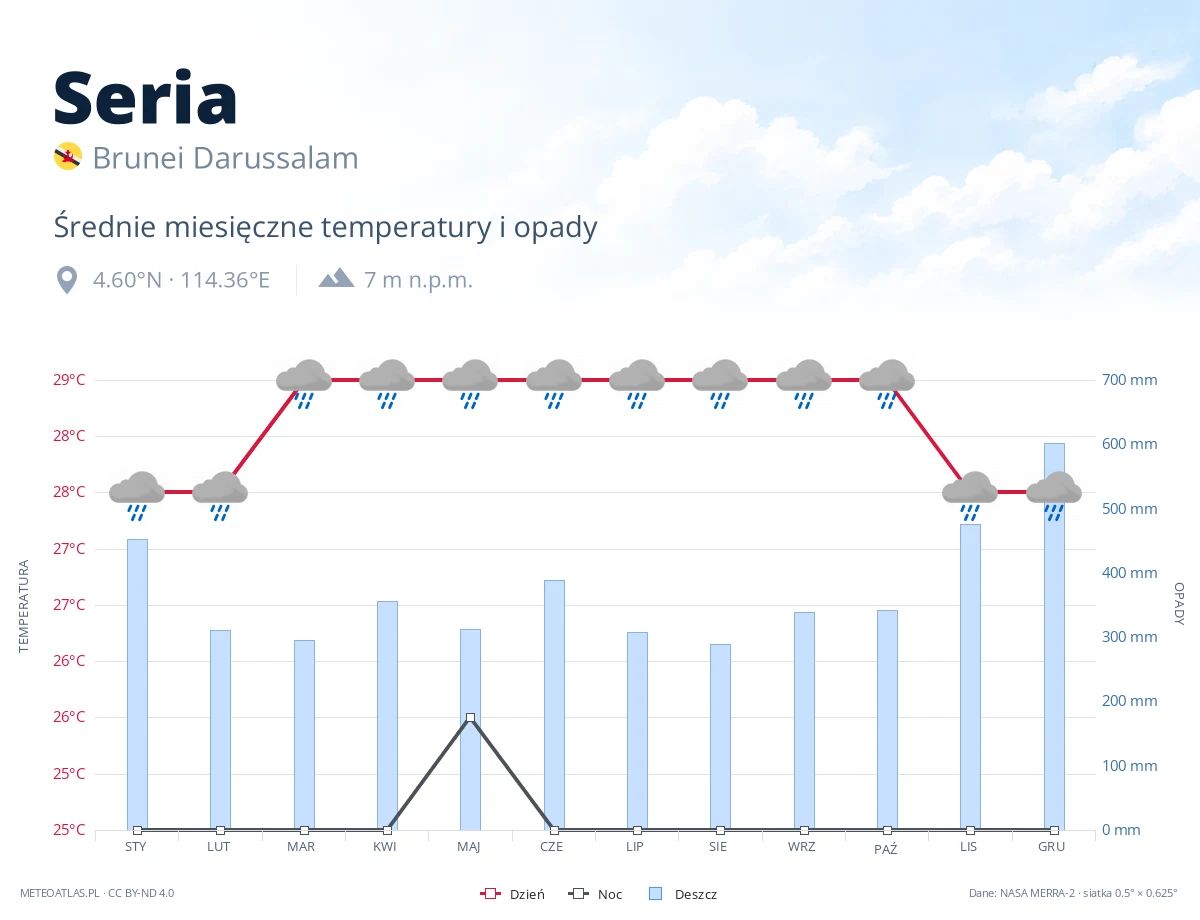Click the Średnie miesięczne temperatury i opady heading
The width and height of the screenshot is (1200, 920).
[x=325, y=227]
